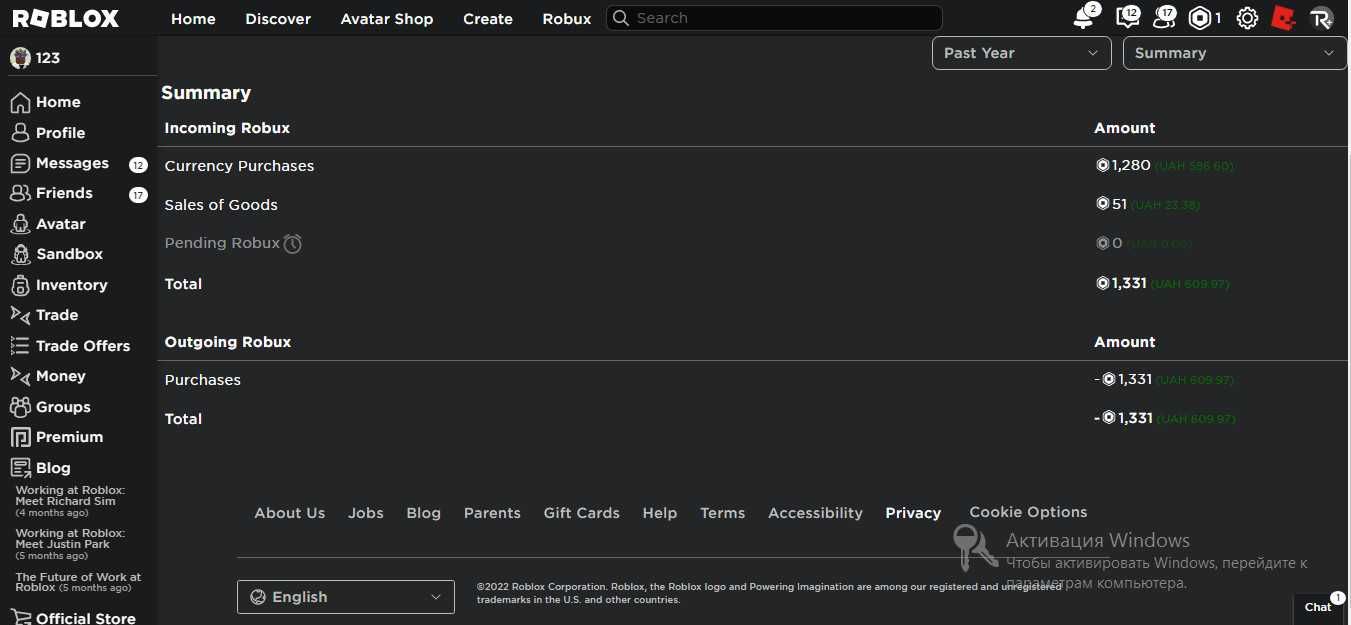
Task: Click the Sales of Goods row label
Action: [x=221, y=205]
